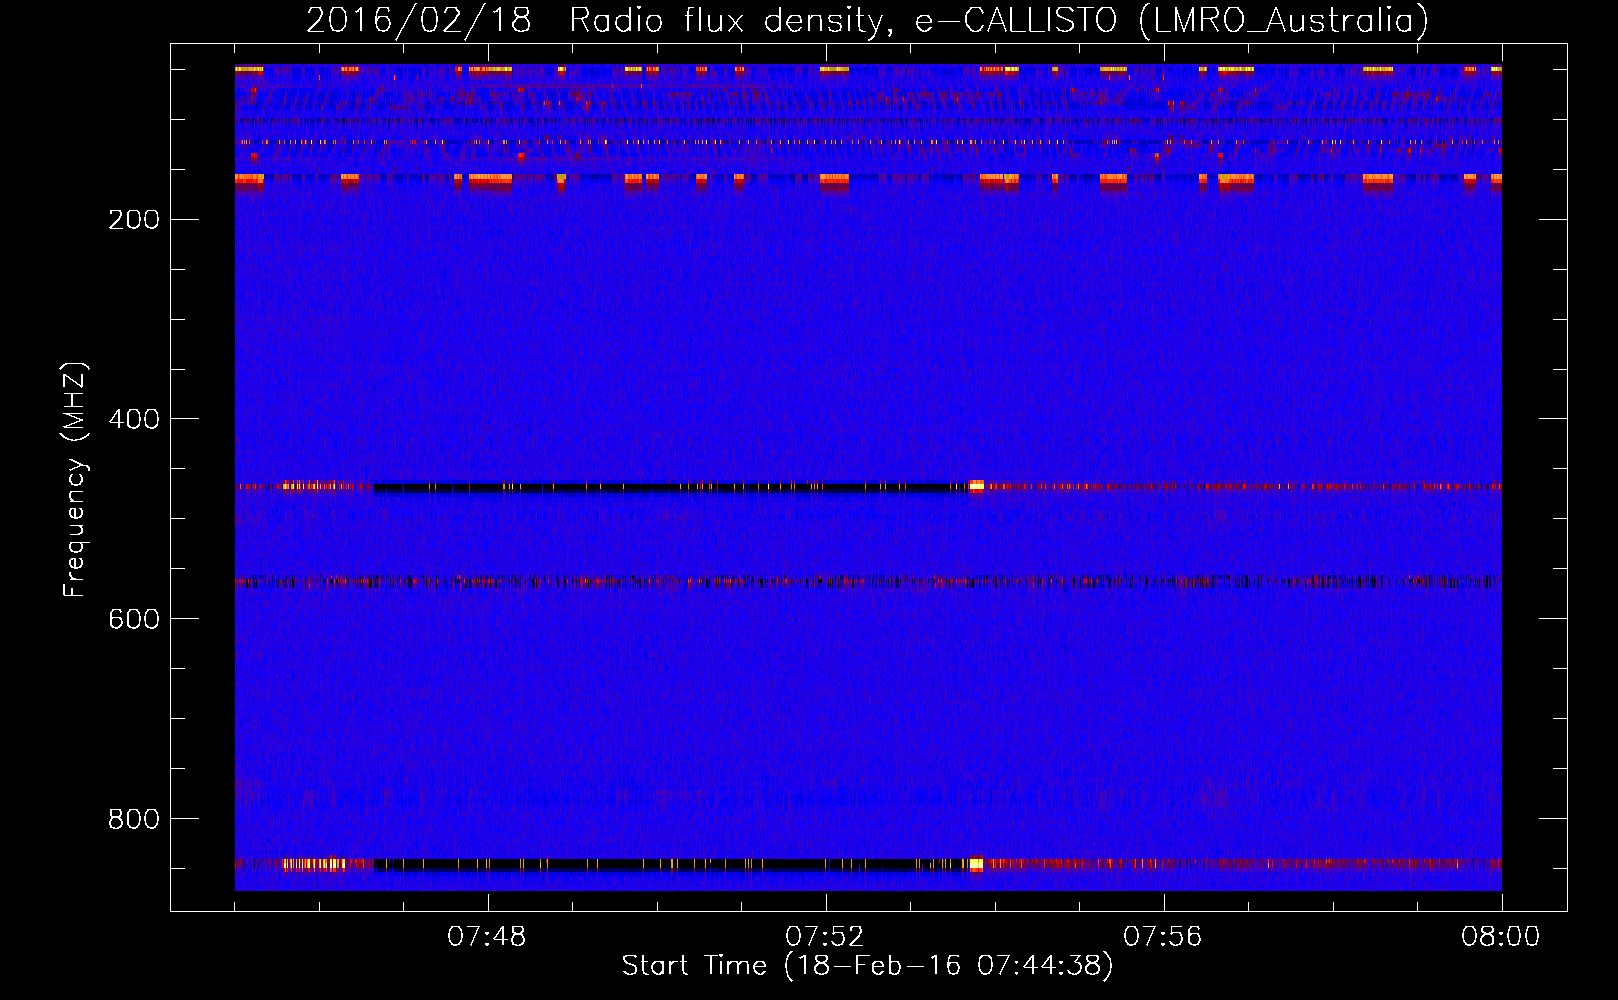Click the 07:56 time tick label
Image resolution: width=1618 pixels, height=1000 pixels.
pos(1163,937)
